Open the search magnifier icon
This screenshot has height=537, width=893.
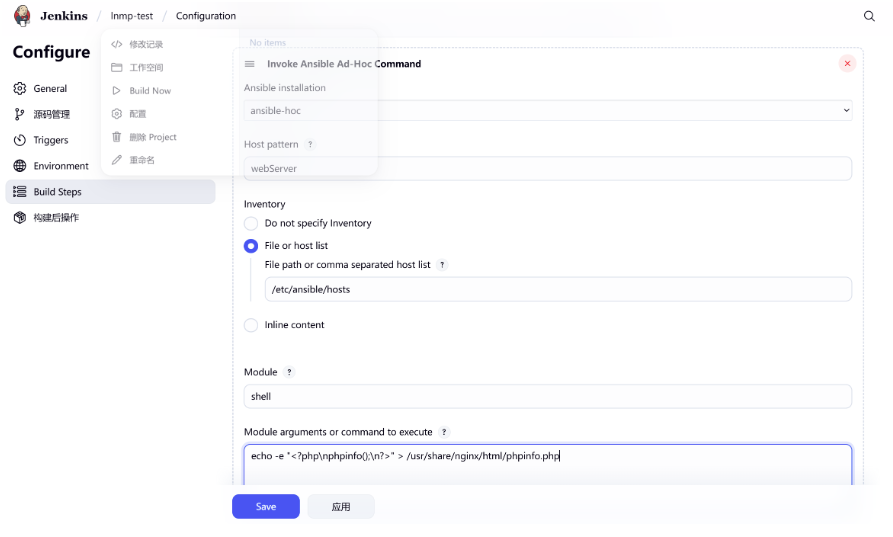(869, 16)
